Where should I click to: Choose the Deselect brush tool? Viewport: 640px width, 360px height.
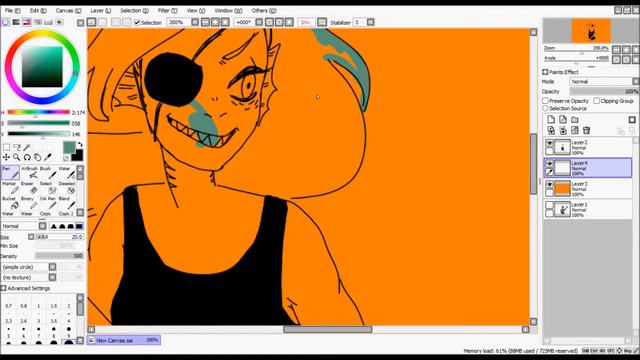tap(67, 188)
